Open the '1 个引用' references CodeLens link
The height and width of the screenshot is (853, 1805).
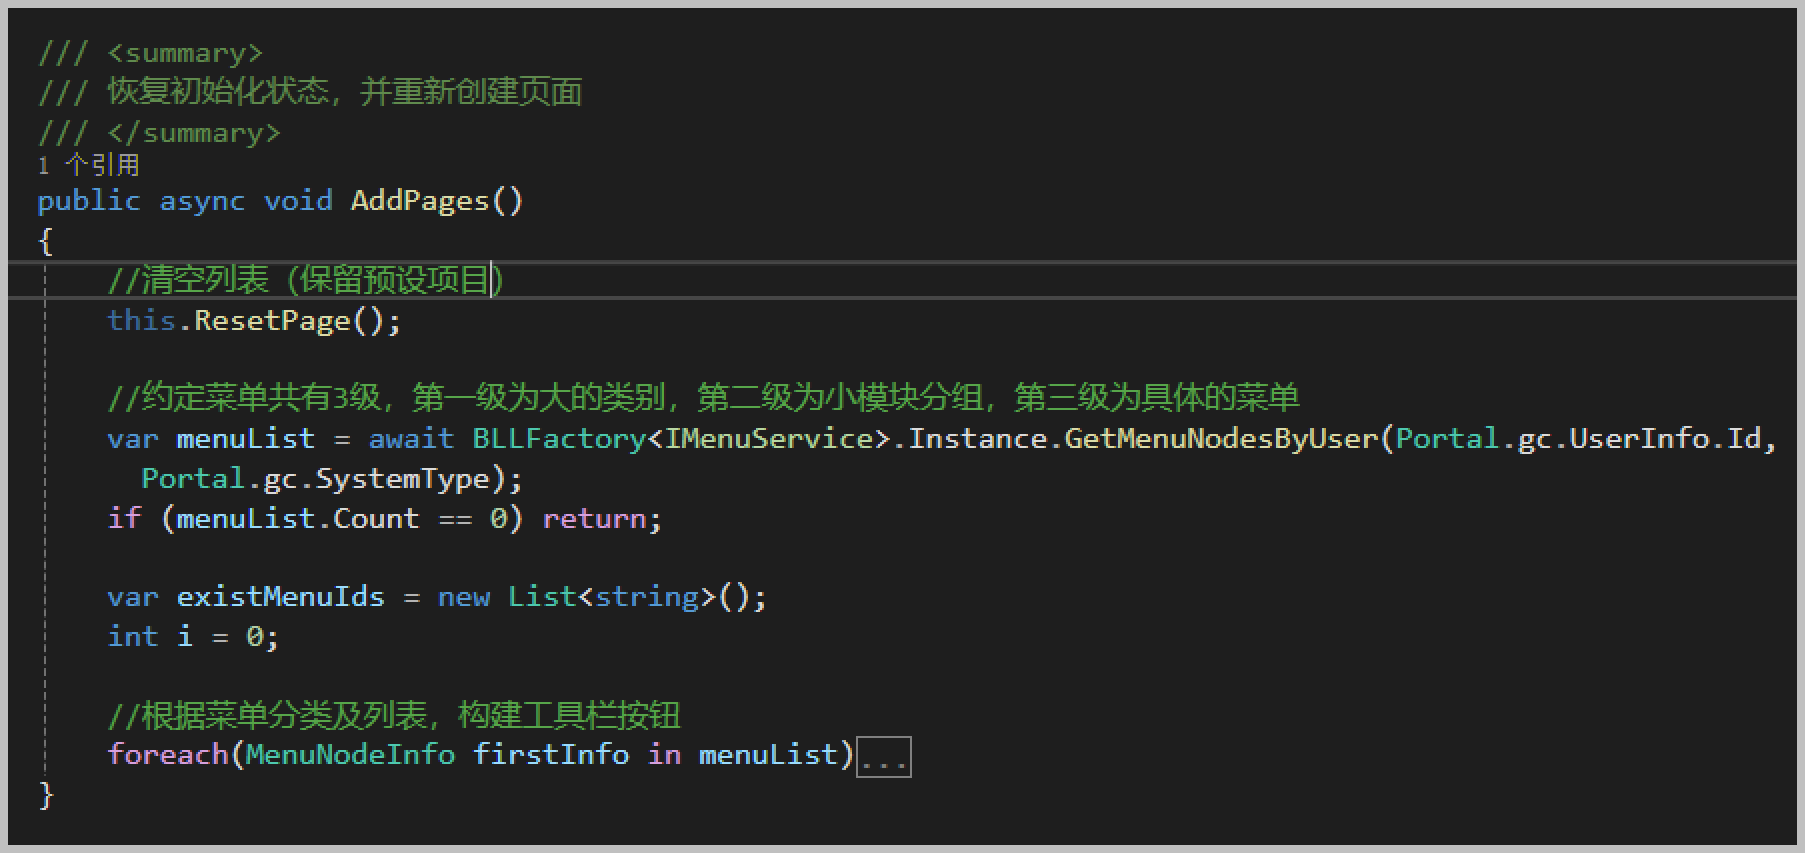[89, 165]
